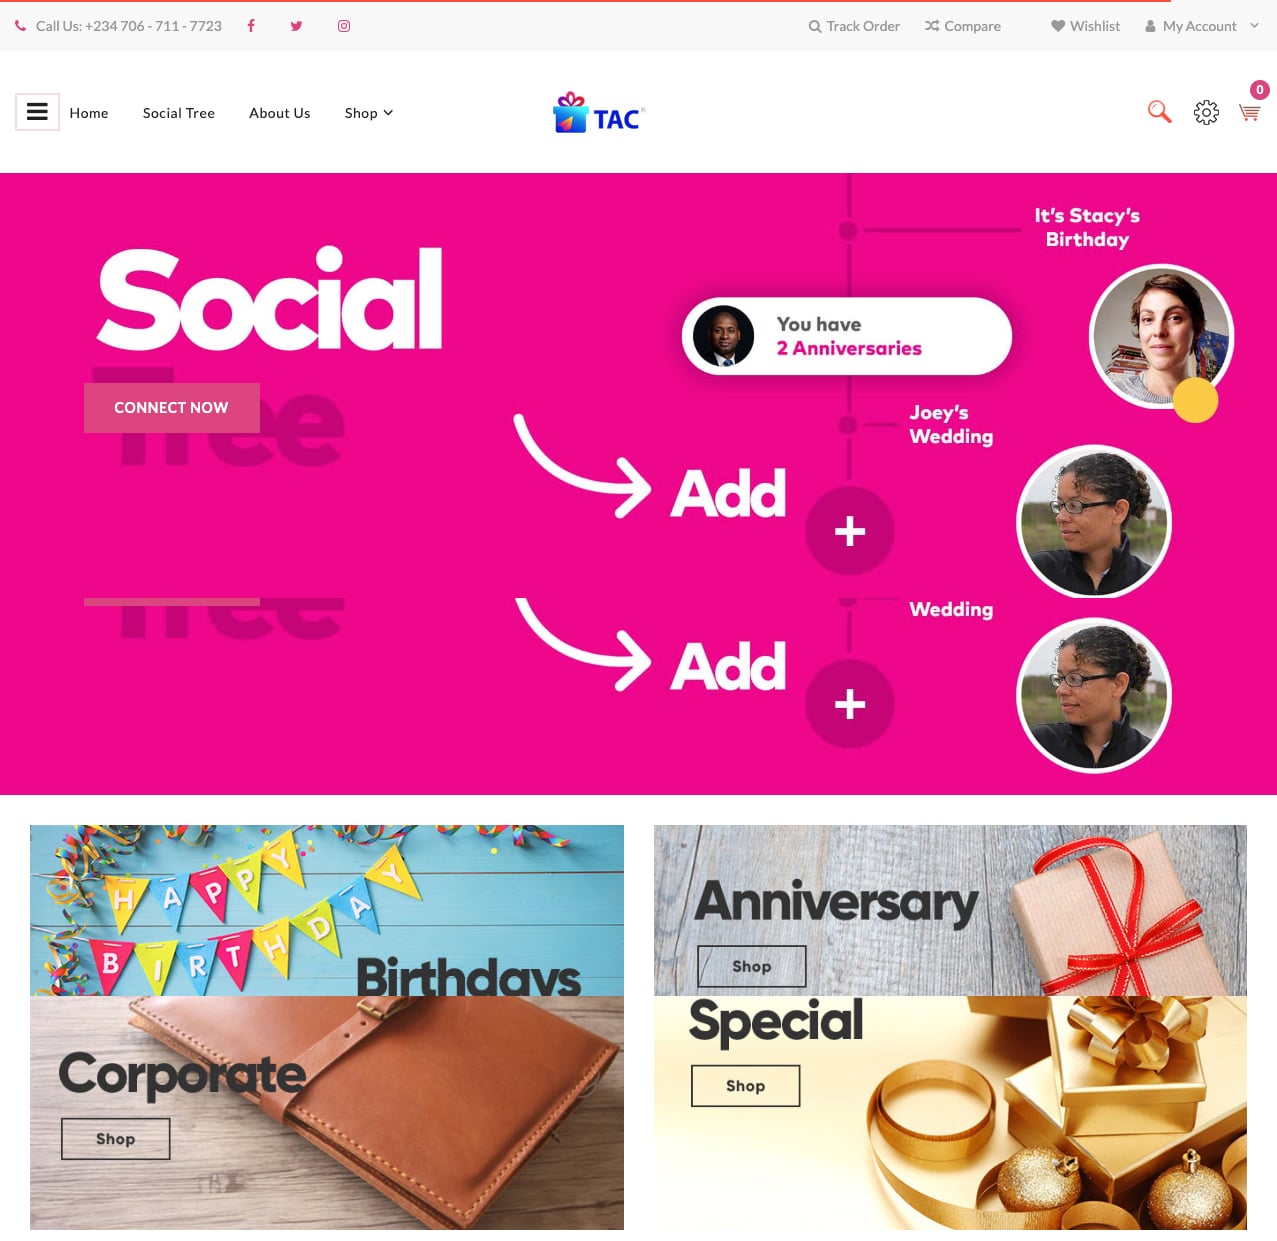Open the shopping cart icon

[1249, 112]
